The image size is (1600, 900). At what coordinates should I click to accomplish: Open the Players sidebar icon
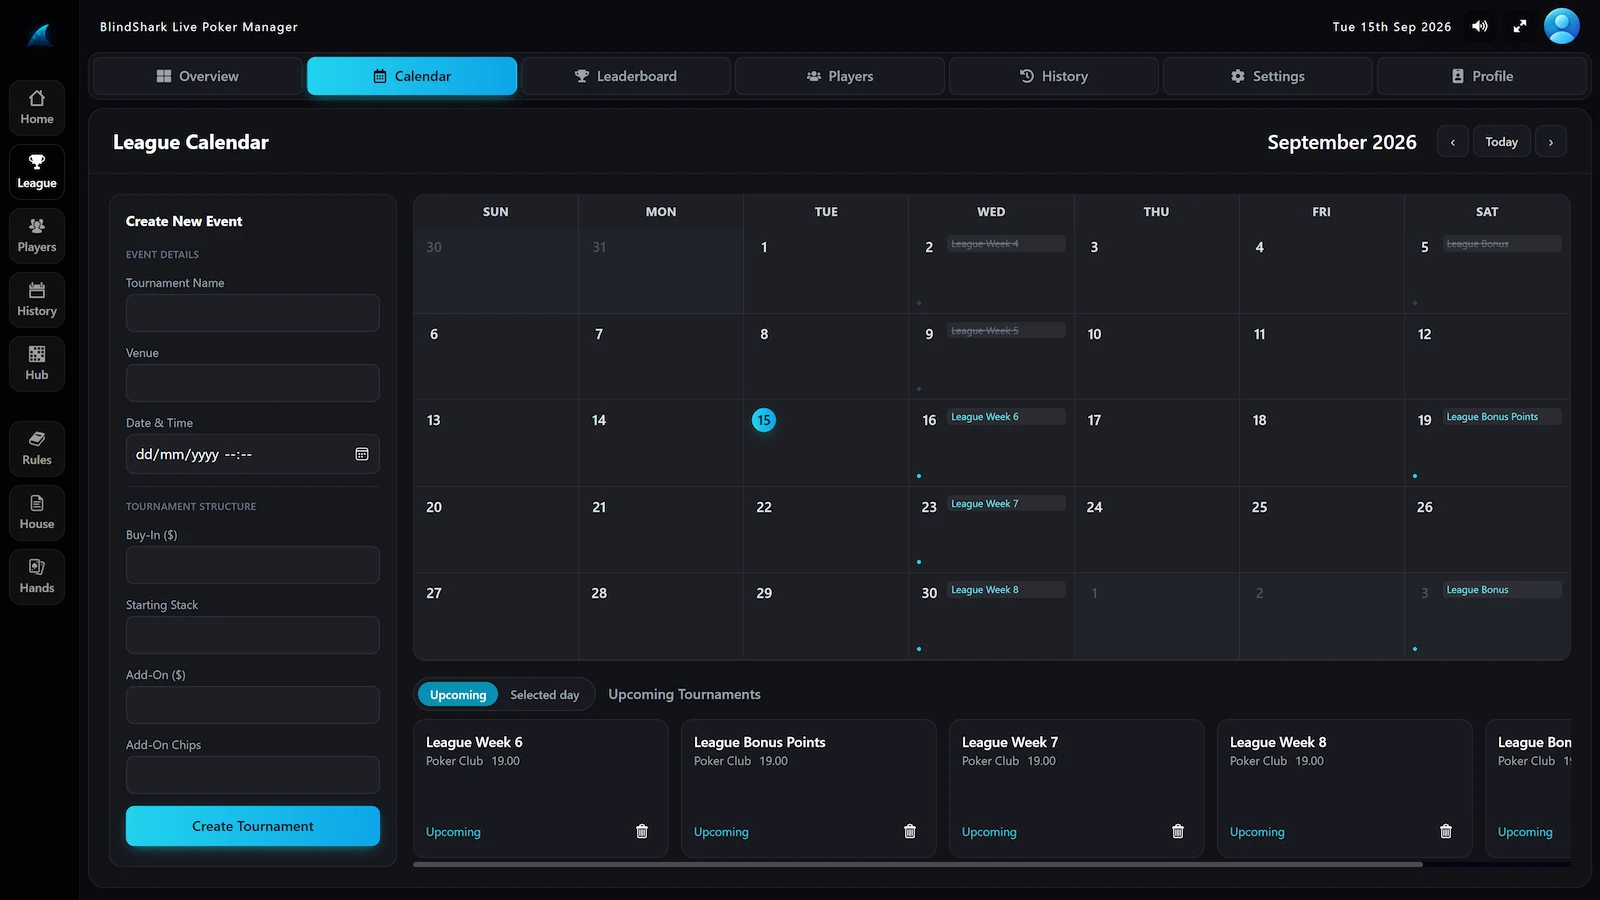[37, 236]
